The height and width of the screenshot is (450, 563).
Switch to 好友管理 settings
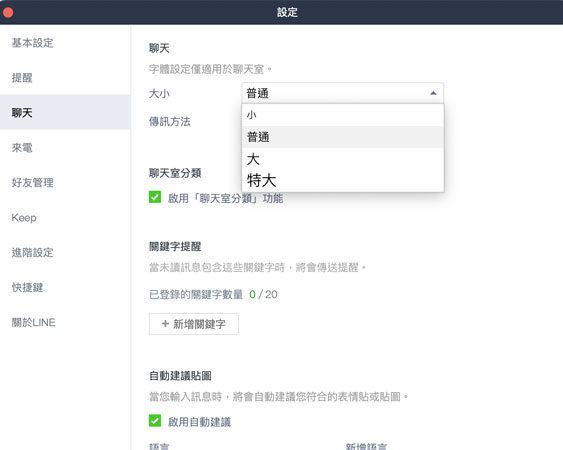pyautogui.click(x=32, y=182)
